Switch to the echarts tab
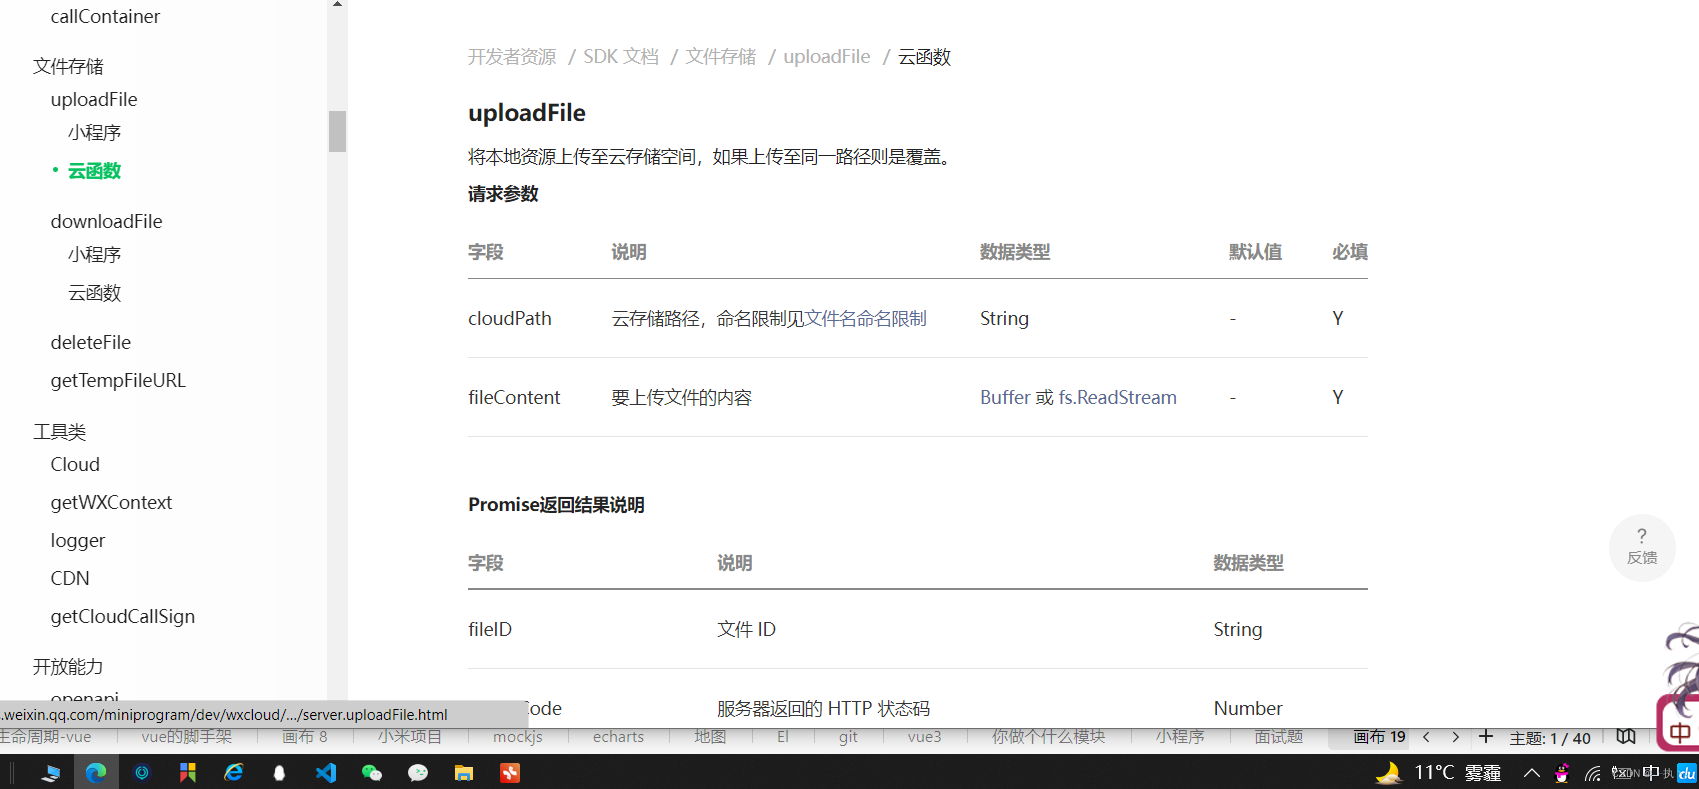Viewport: 1699px width, 789px height. click(x=618, y=737)
